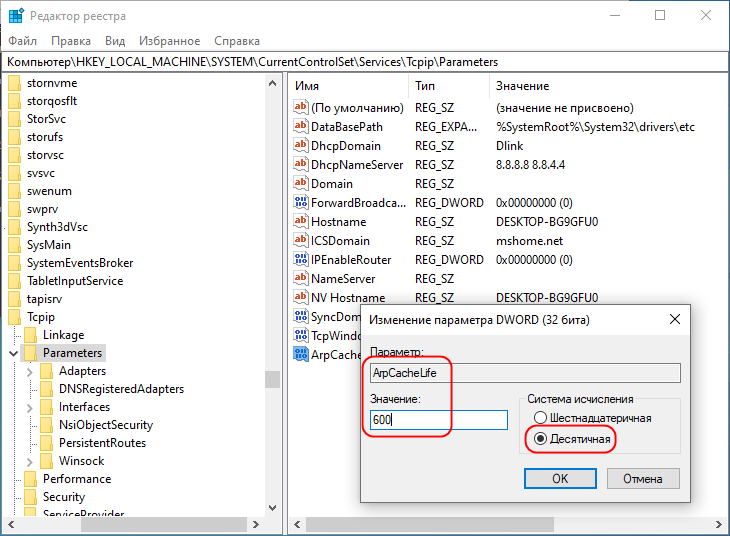The width and height of the screenshot is (730, 536).
Task: Click tree pane scroll up arrow
Action: (272, 83)
